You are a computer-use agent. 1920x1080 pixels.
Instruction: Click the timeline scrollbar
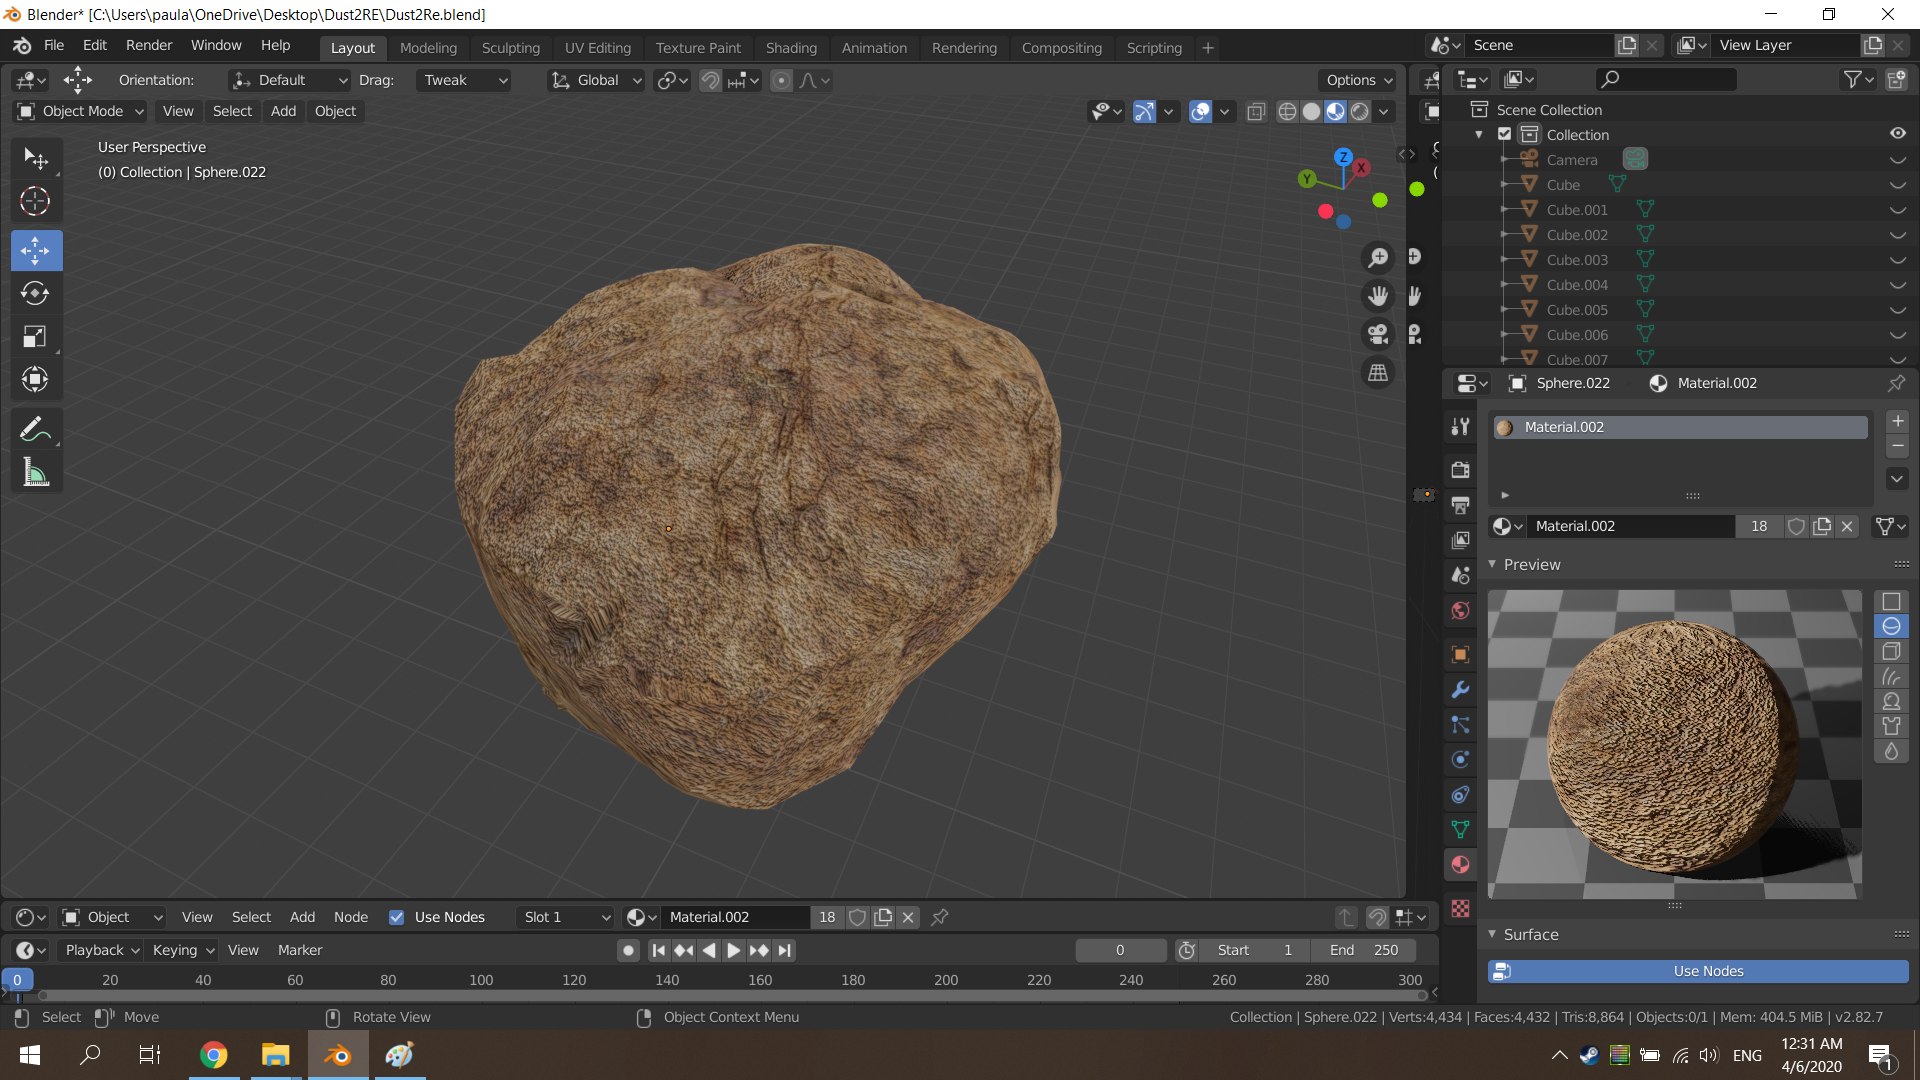click(x=730, y=996)
